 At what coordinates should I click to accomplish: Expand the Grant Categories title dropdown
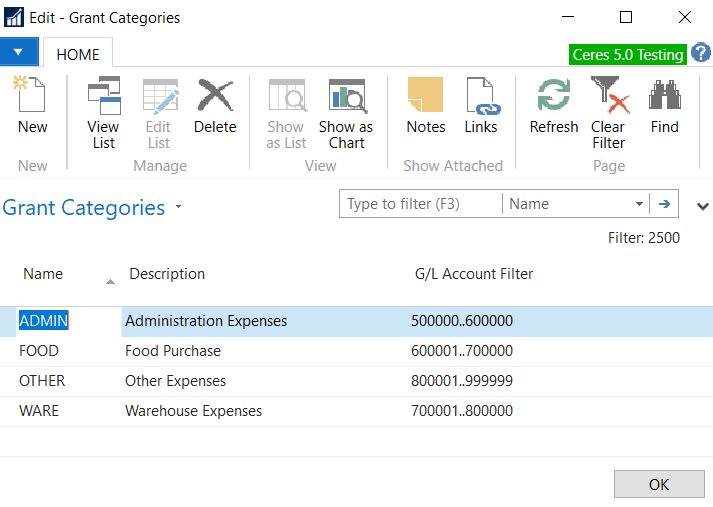pyautogui.click(x=179, y=208)
